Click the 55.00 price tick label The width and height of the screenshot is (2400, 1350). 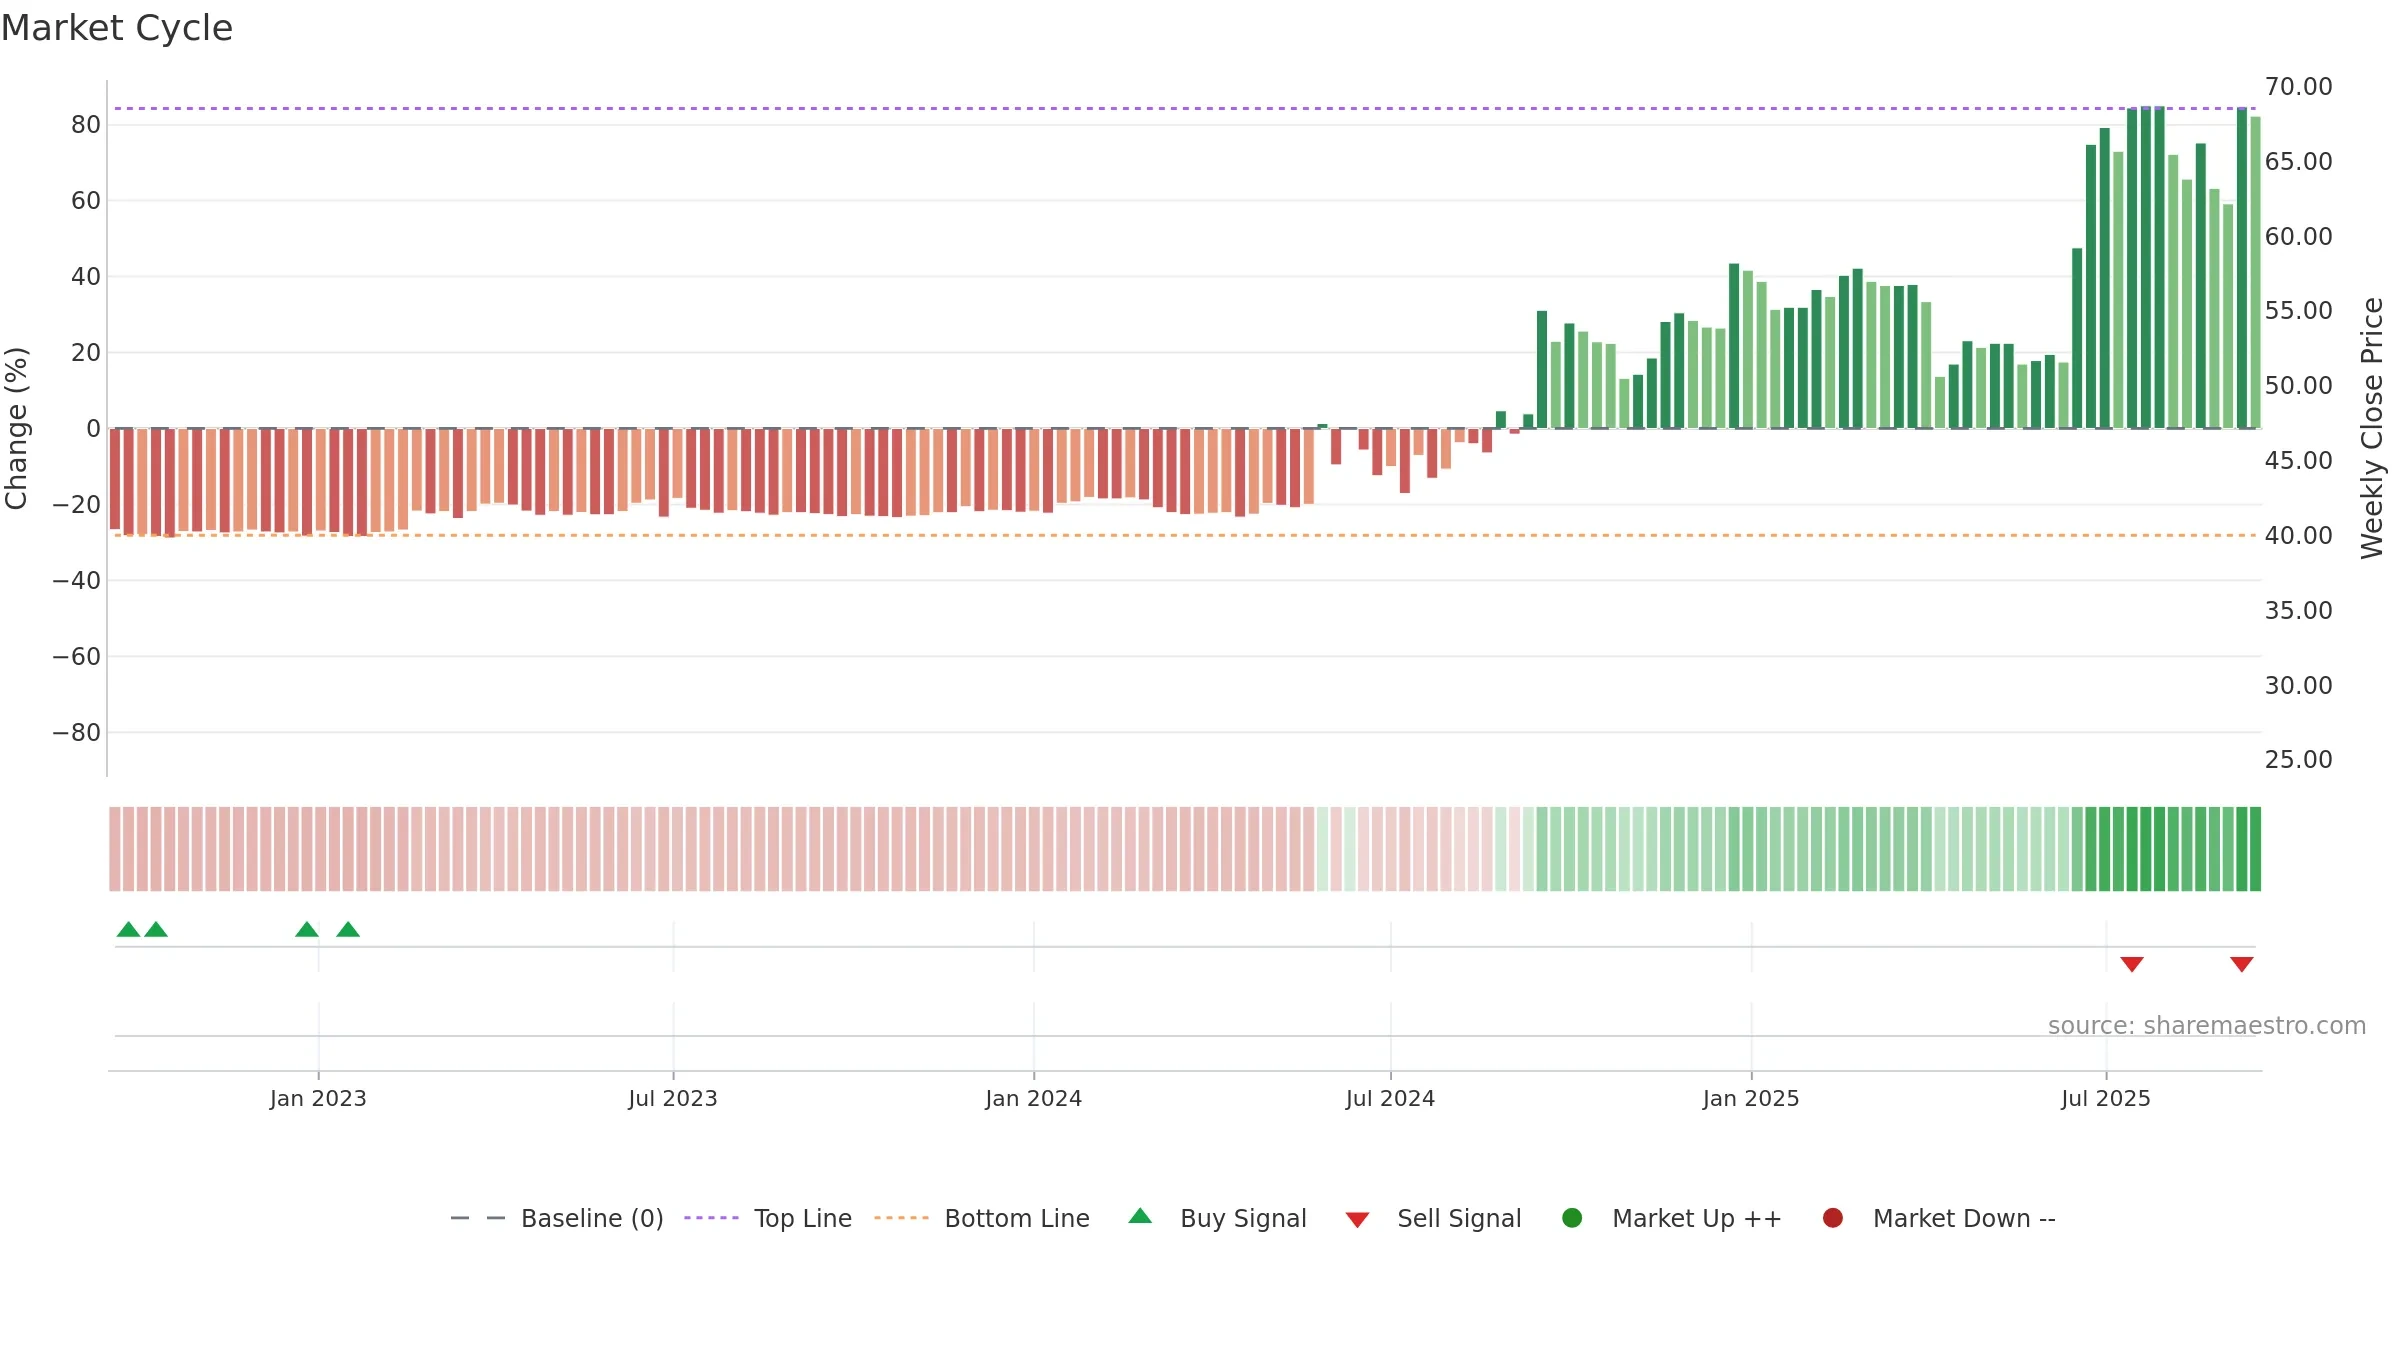(2299, 311)
